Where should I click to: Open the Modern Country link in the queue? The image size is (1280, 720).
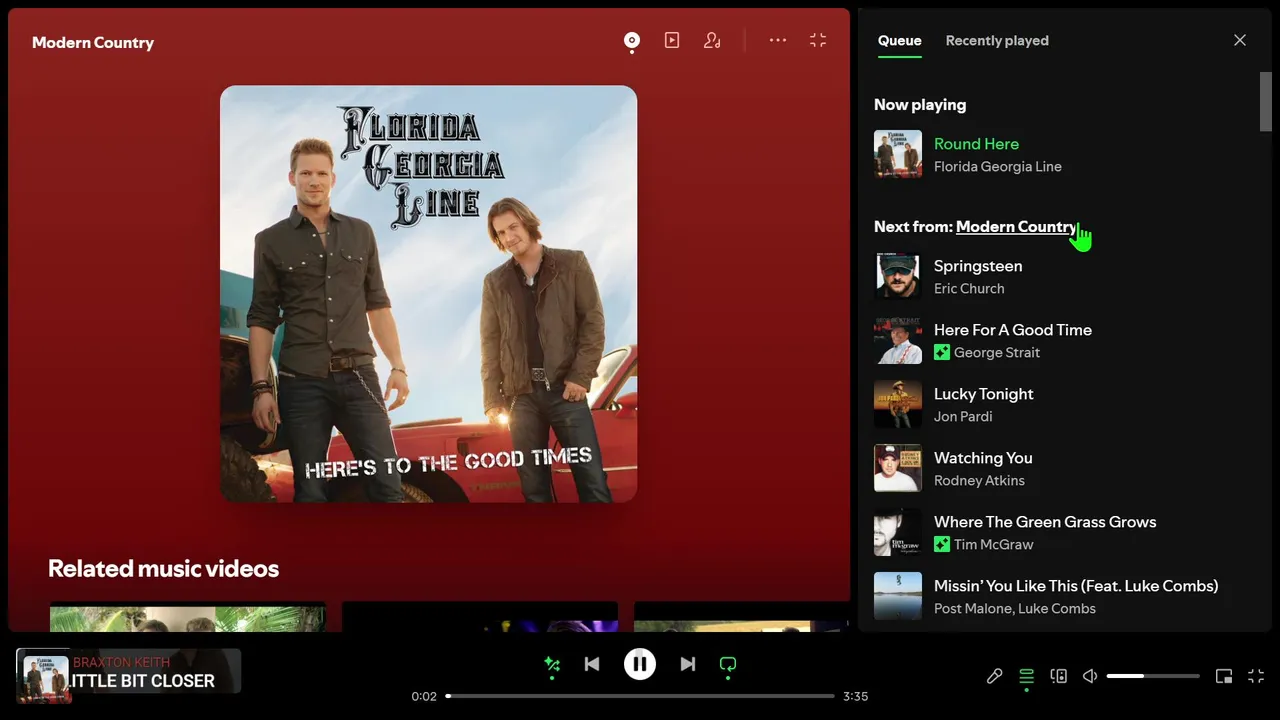pos(1016,226)
